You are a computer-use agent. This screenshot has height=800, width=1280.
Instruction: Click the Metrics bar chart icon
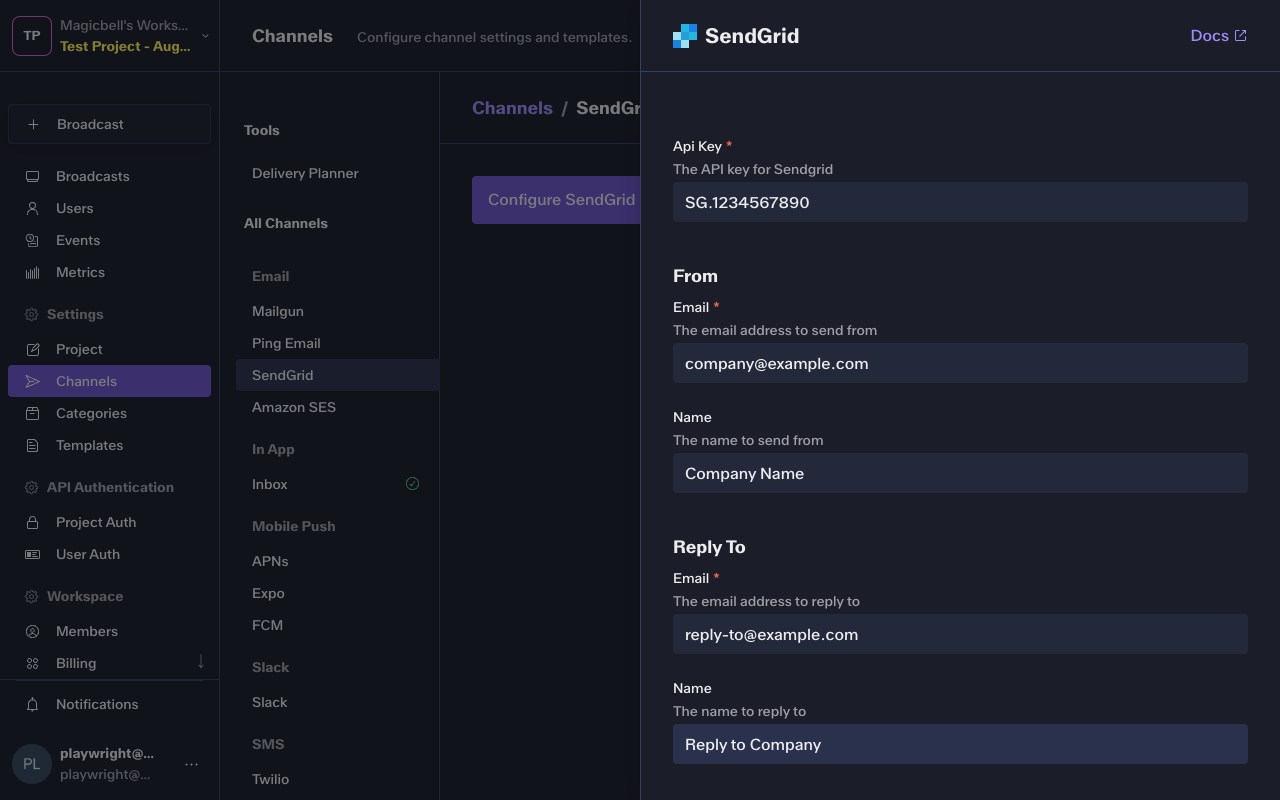click(32, 272)
